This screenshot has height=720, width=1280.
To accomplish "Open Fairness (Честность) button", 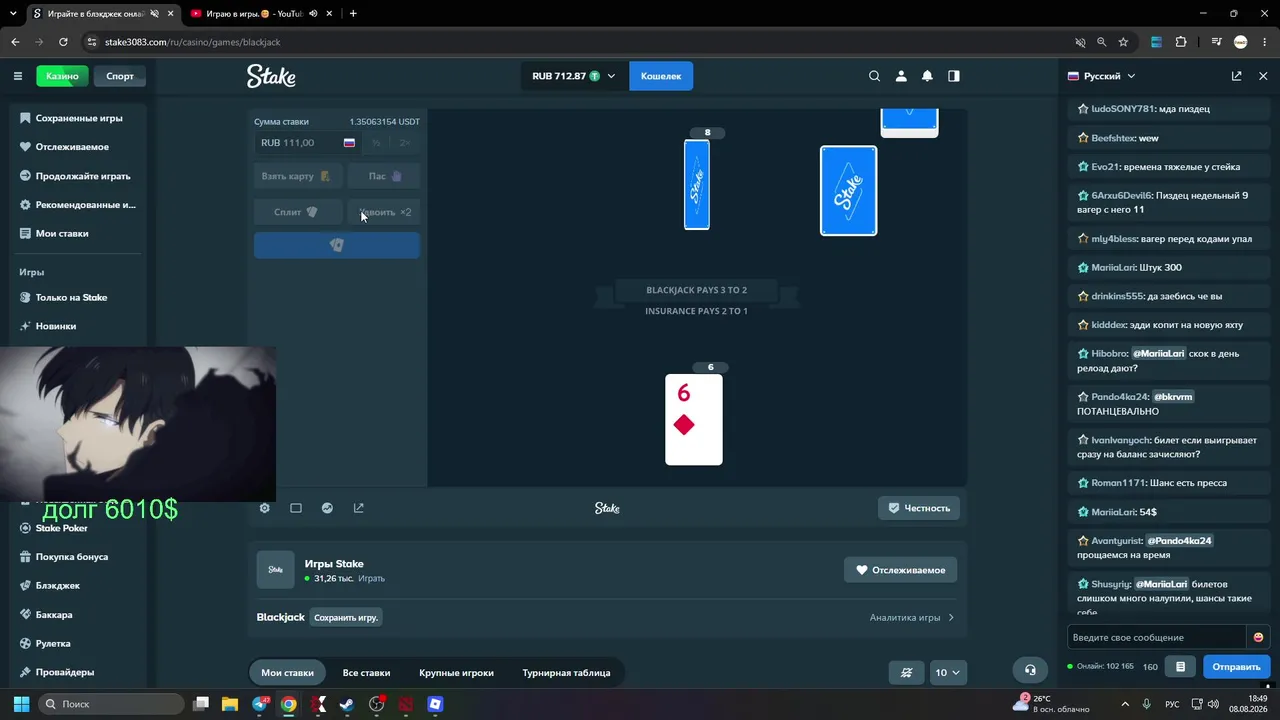I will tap(919, 508).
